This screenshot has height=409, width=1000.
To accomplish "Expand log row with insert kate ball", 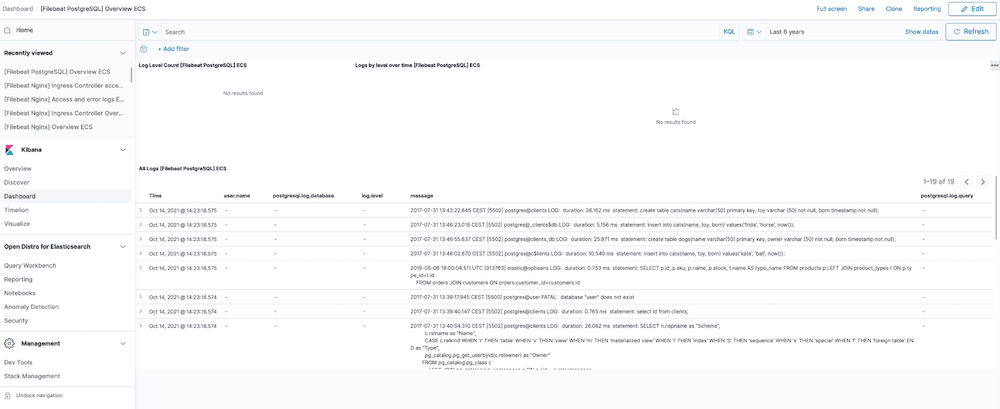I will [x=141, y=253].
